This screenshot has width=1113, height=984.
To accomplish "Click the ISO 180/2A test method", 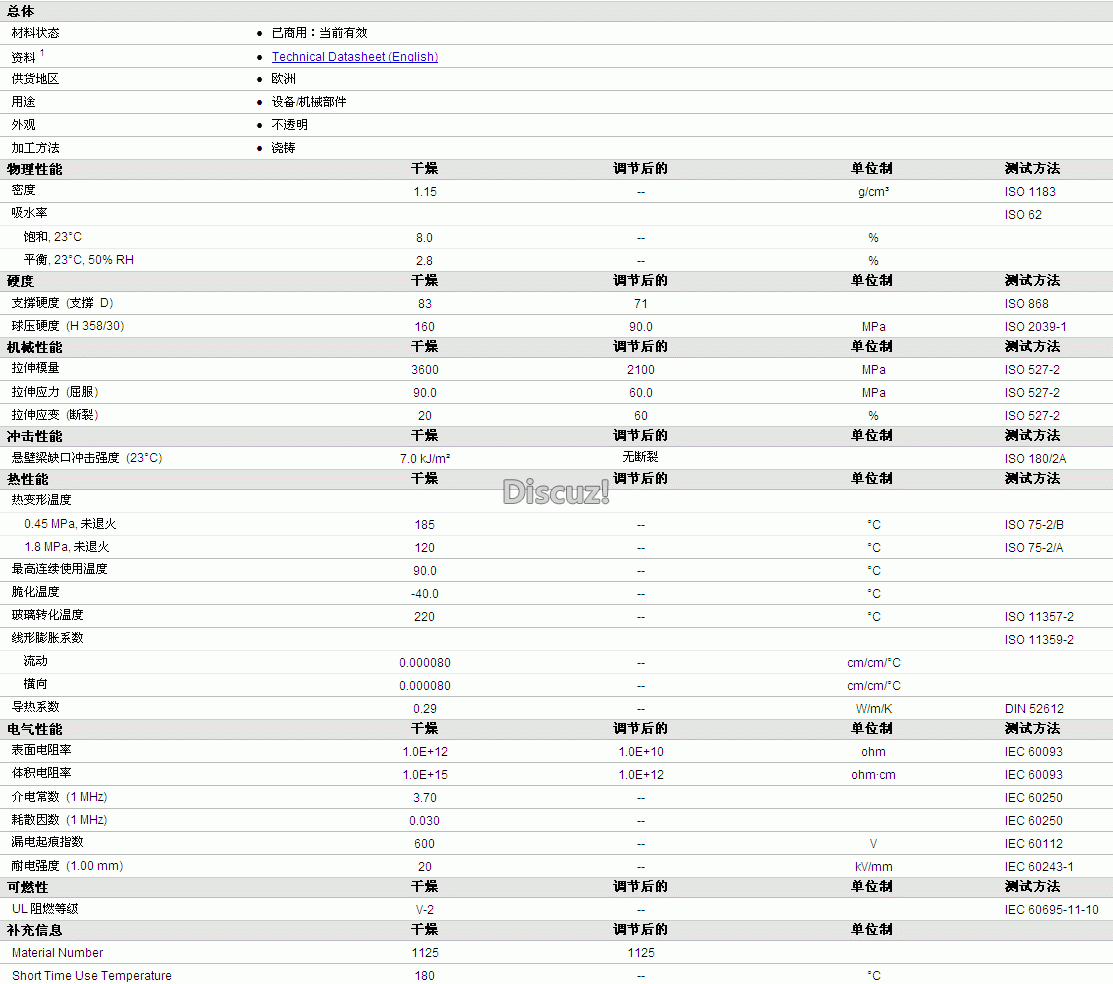I will coord(1036,459).
